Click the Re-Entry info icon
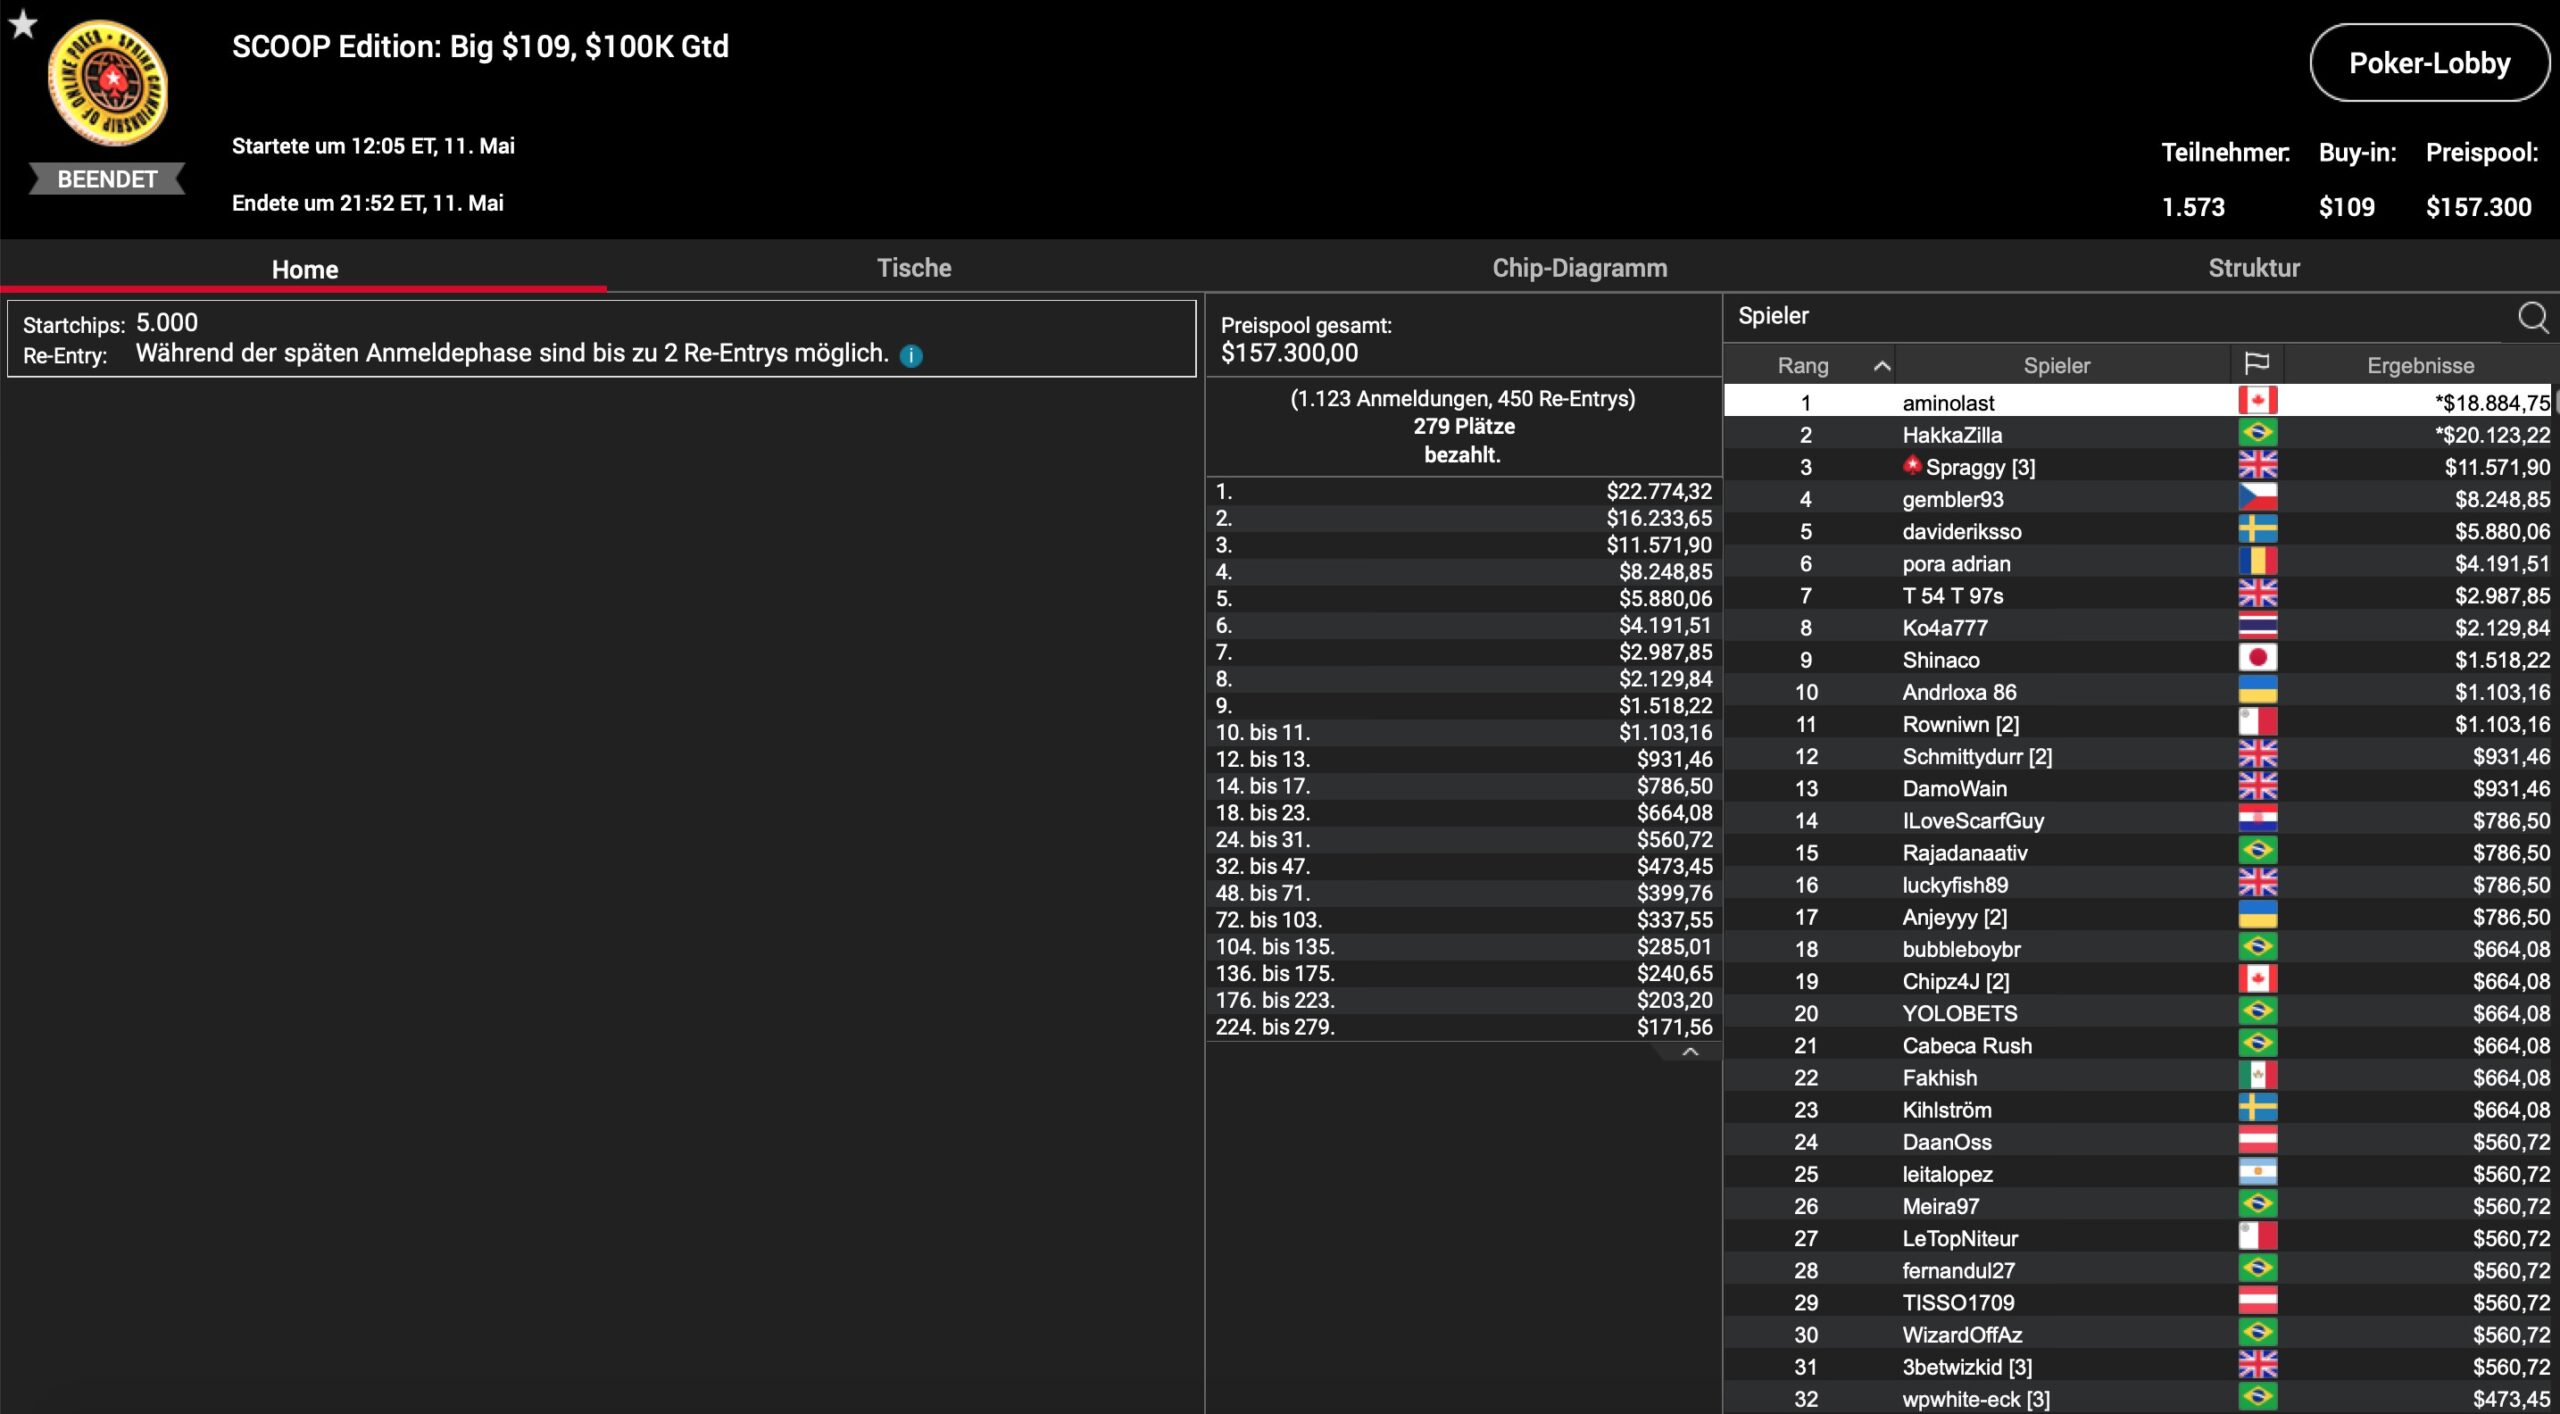Image resolution: width=2560 pixels, height=1414 pixels. pyautogui.click(x=910, y=356)
